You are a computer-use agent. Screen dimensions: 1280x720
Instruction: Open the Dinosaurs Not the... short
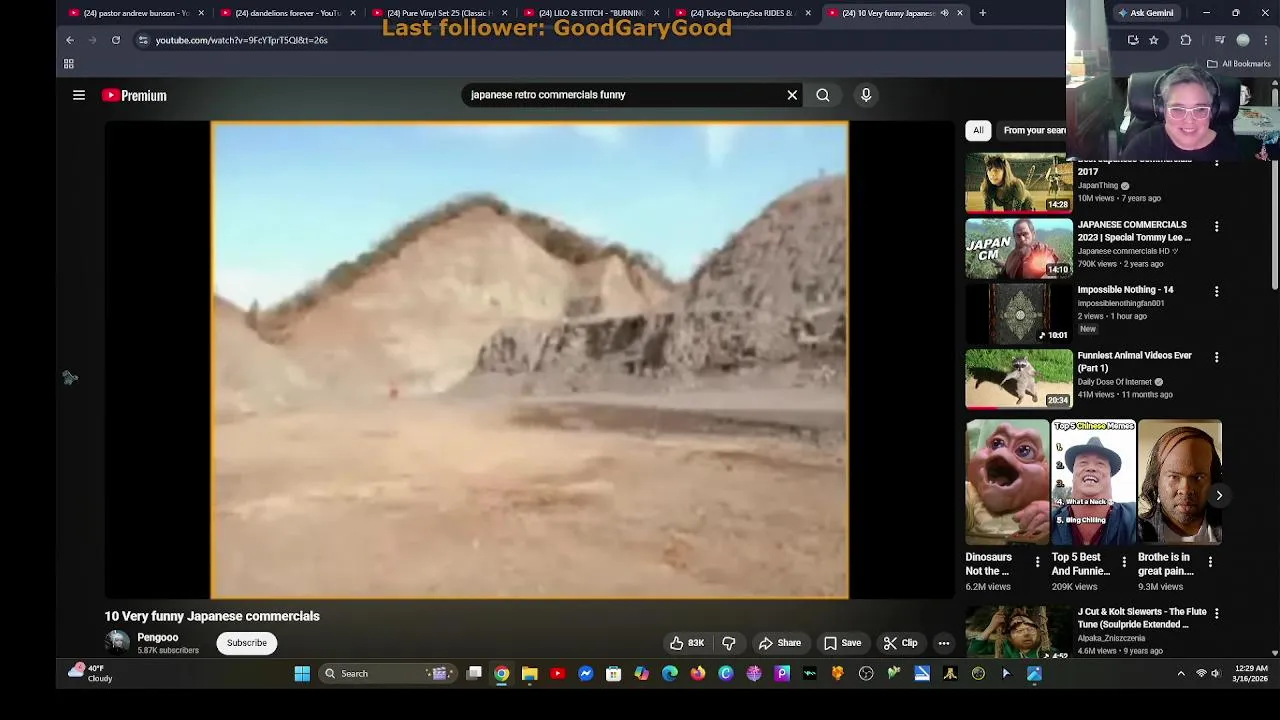pos(1007,482)
